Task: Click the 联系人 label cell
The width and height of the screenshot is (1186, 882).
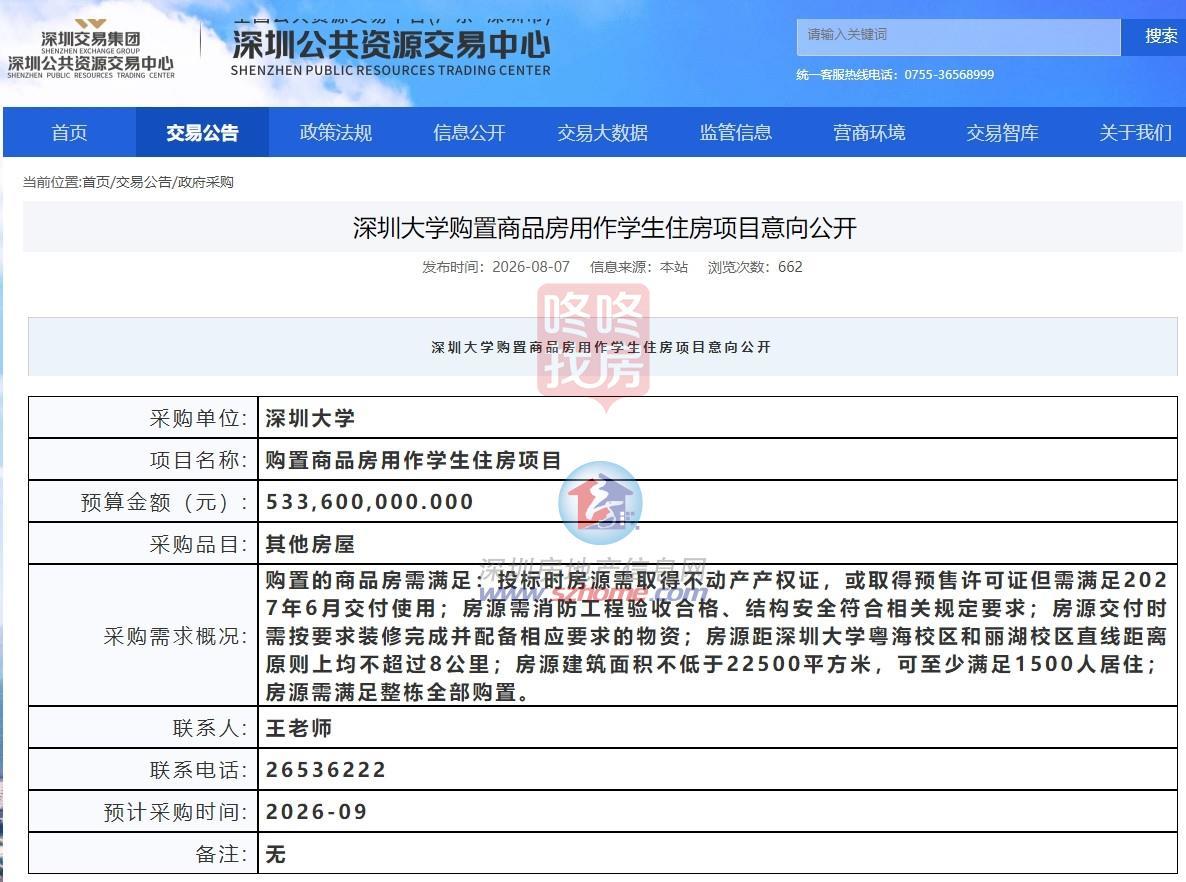Action: point(143,728)
